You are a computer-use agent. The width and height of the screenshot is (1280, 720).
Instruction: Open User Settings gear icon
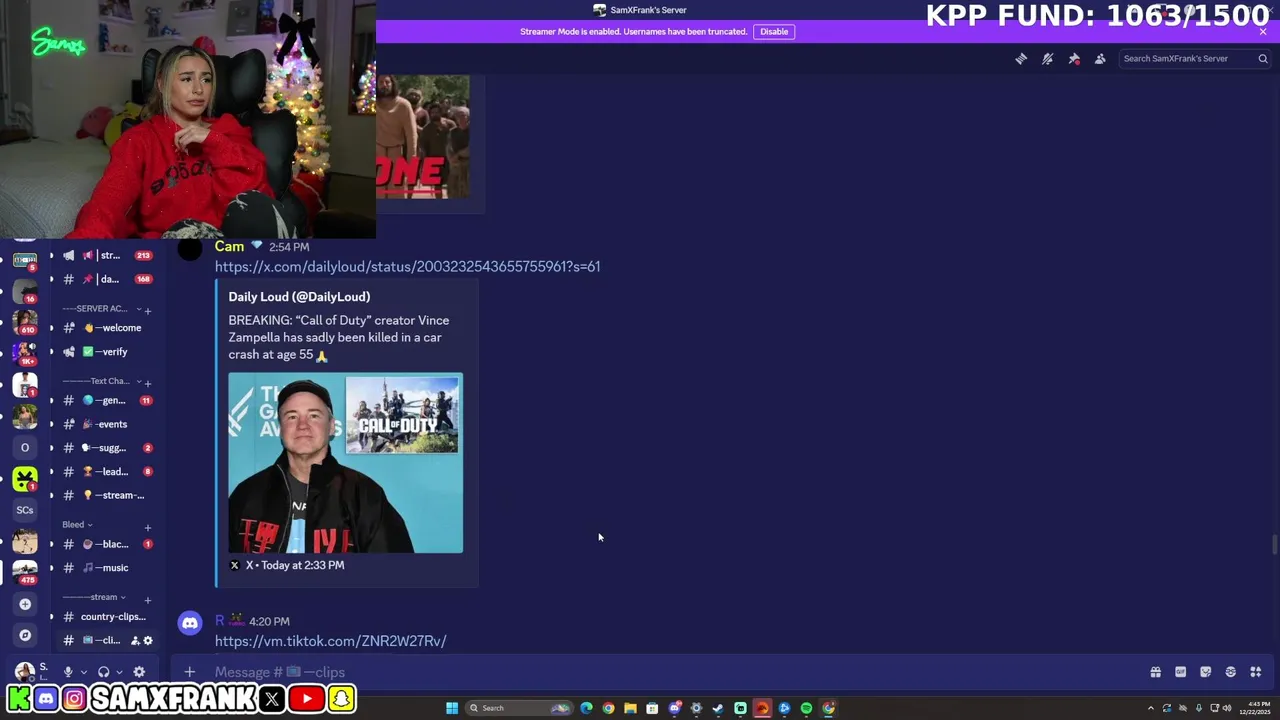point(139,672)
